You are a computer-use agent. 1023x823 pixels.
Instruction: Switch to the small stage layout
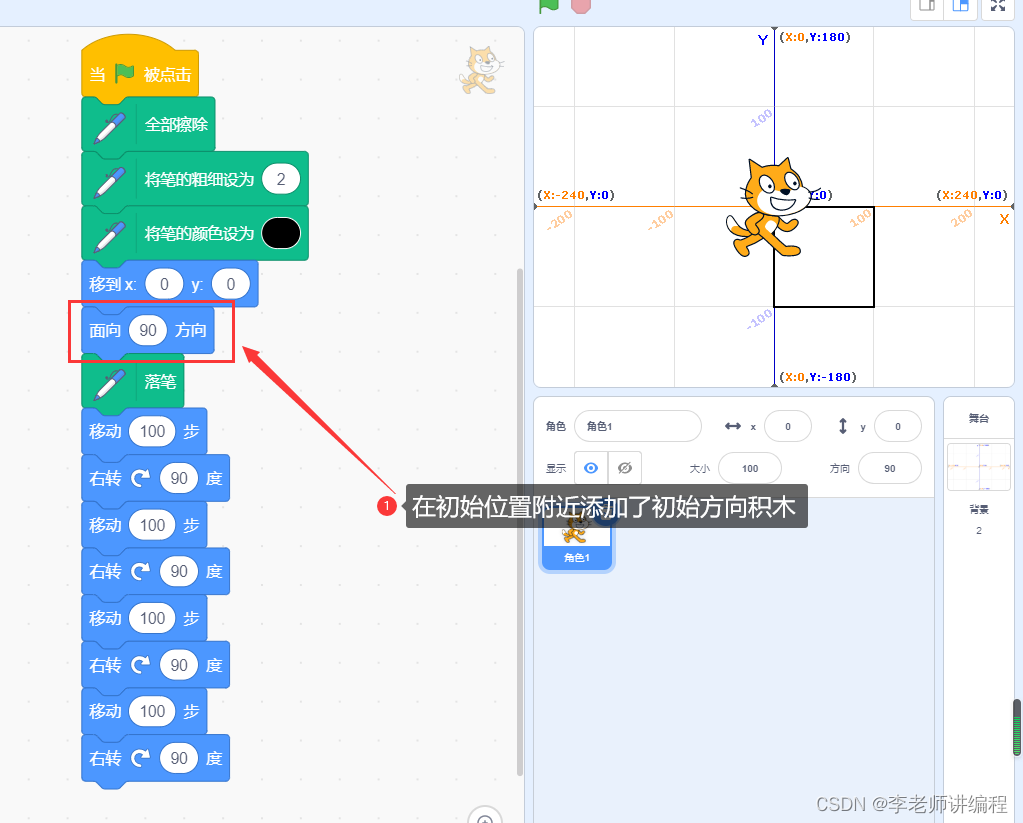point(927,7)
